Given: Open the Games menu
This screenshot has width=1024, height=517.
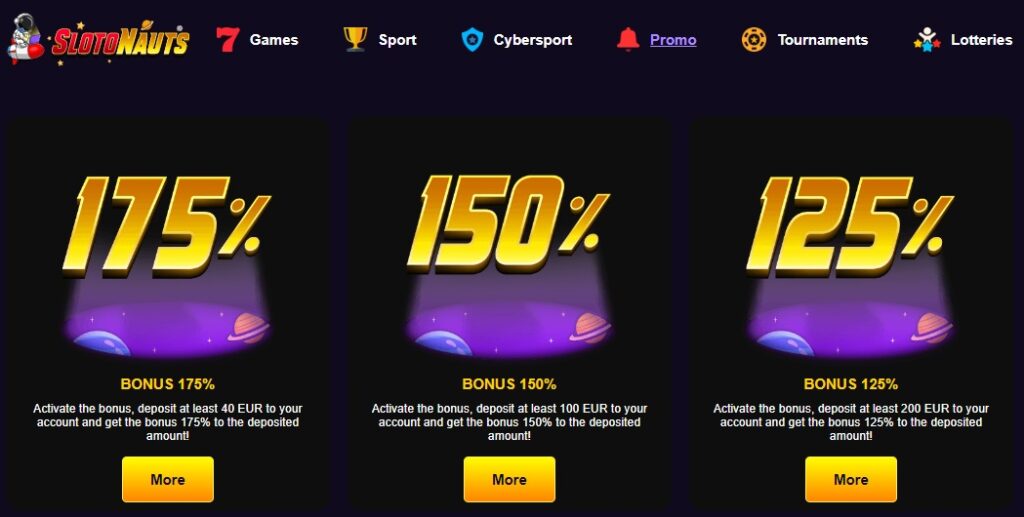Looking at the screenshot, I should 274,40.
